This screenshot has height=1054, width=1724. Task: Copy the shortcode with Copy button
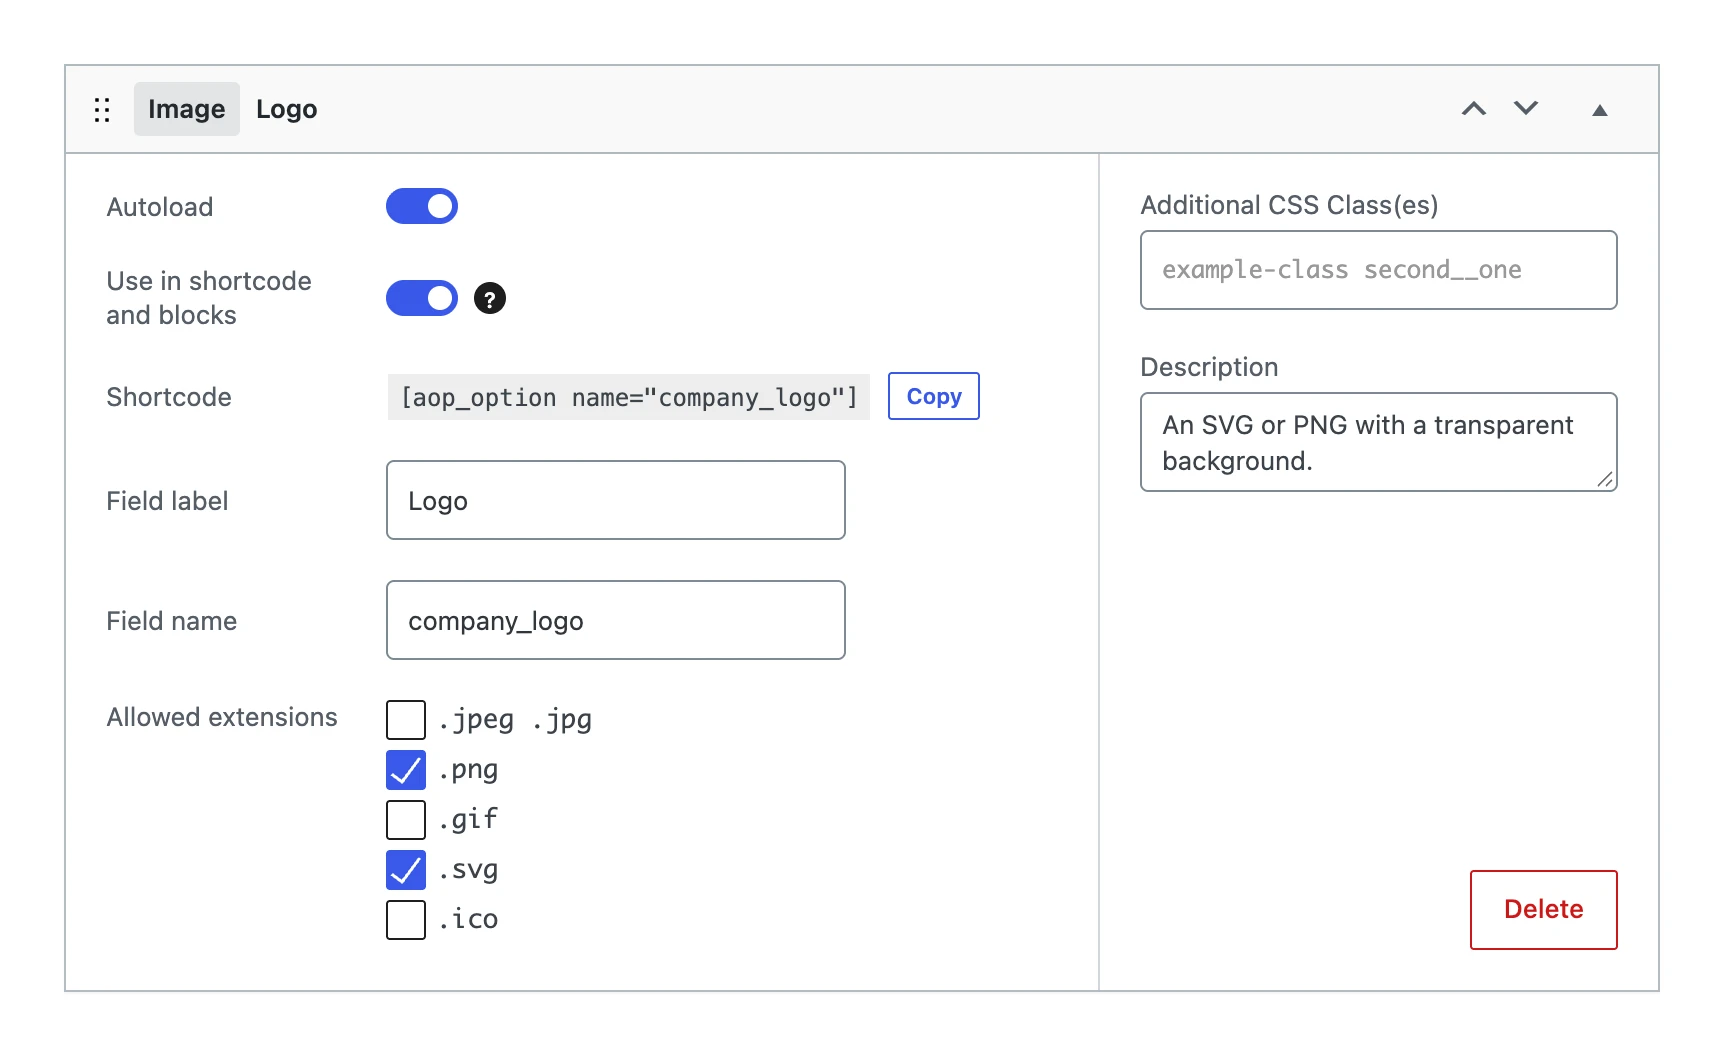point(933,396)
